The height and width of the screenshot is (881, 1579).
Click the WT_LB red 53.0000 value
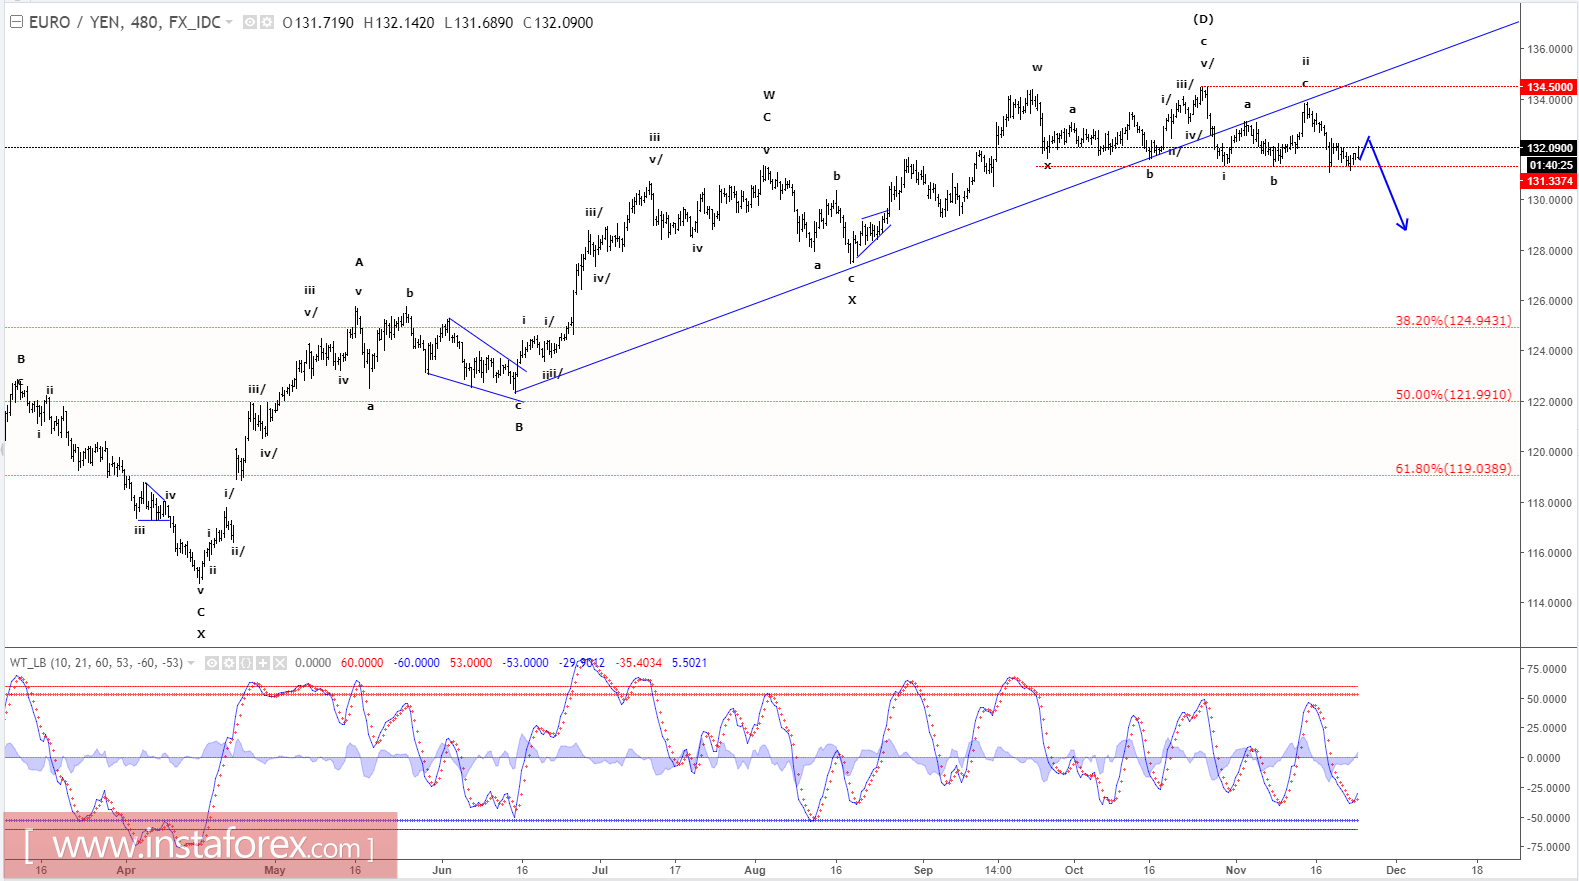471,663
